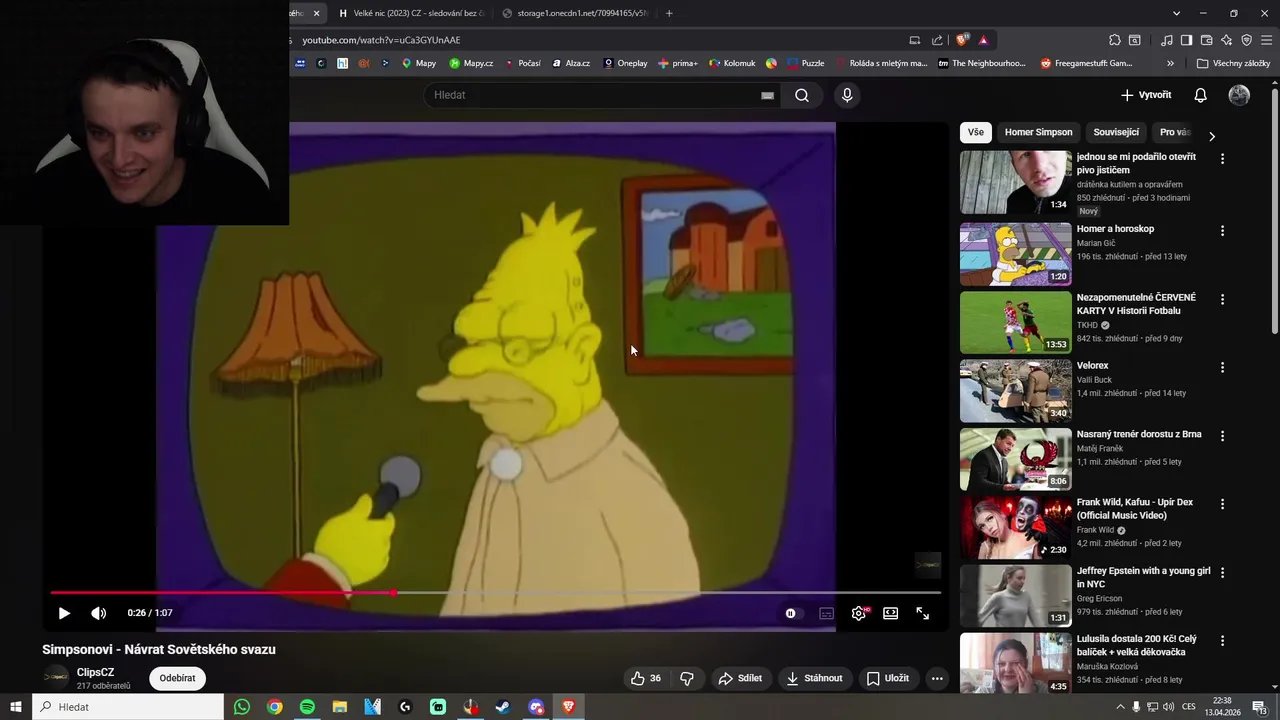1280x720 pixels.
Task: Open options menu for Homer a horoskop
Action: coord(1222,230)
